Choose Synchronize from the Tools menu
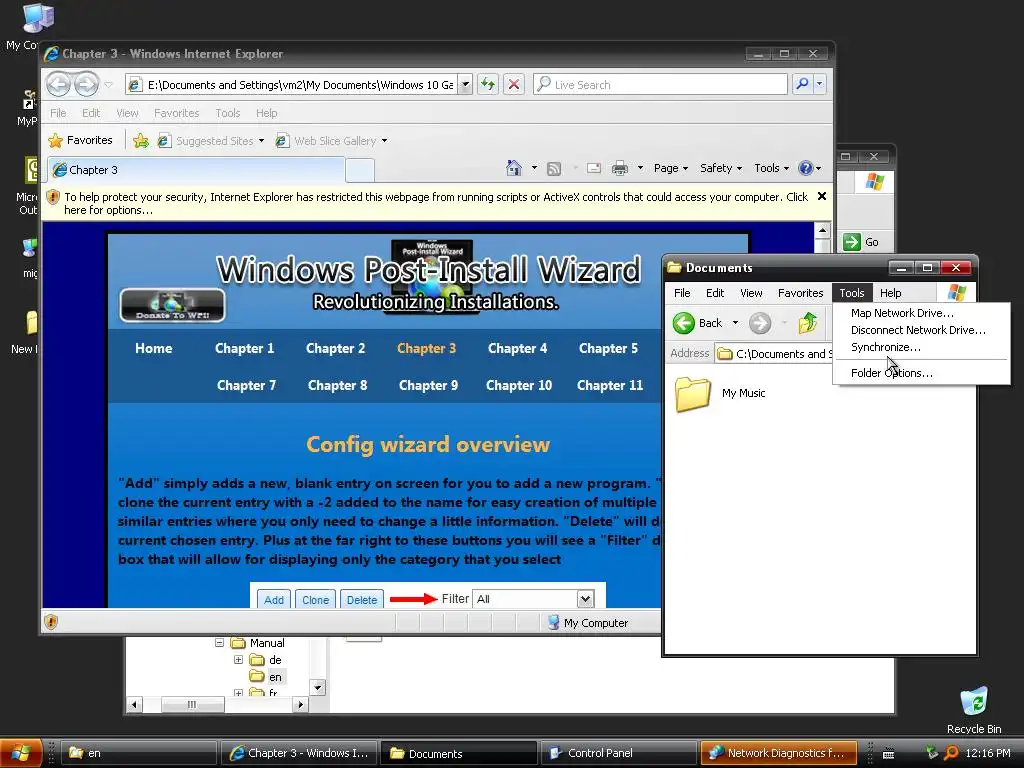Viewport: 1024px width, 768px height. pos(886,347)
